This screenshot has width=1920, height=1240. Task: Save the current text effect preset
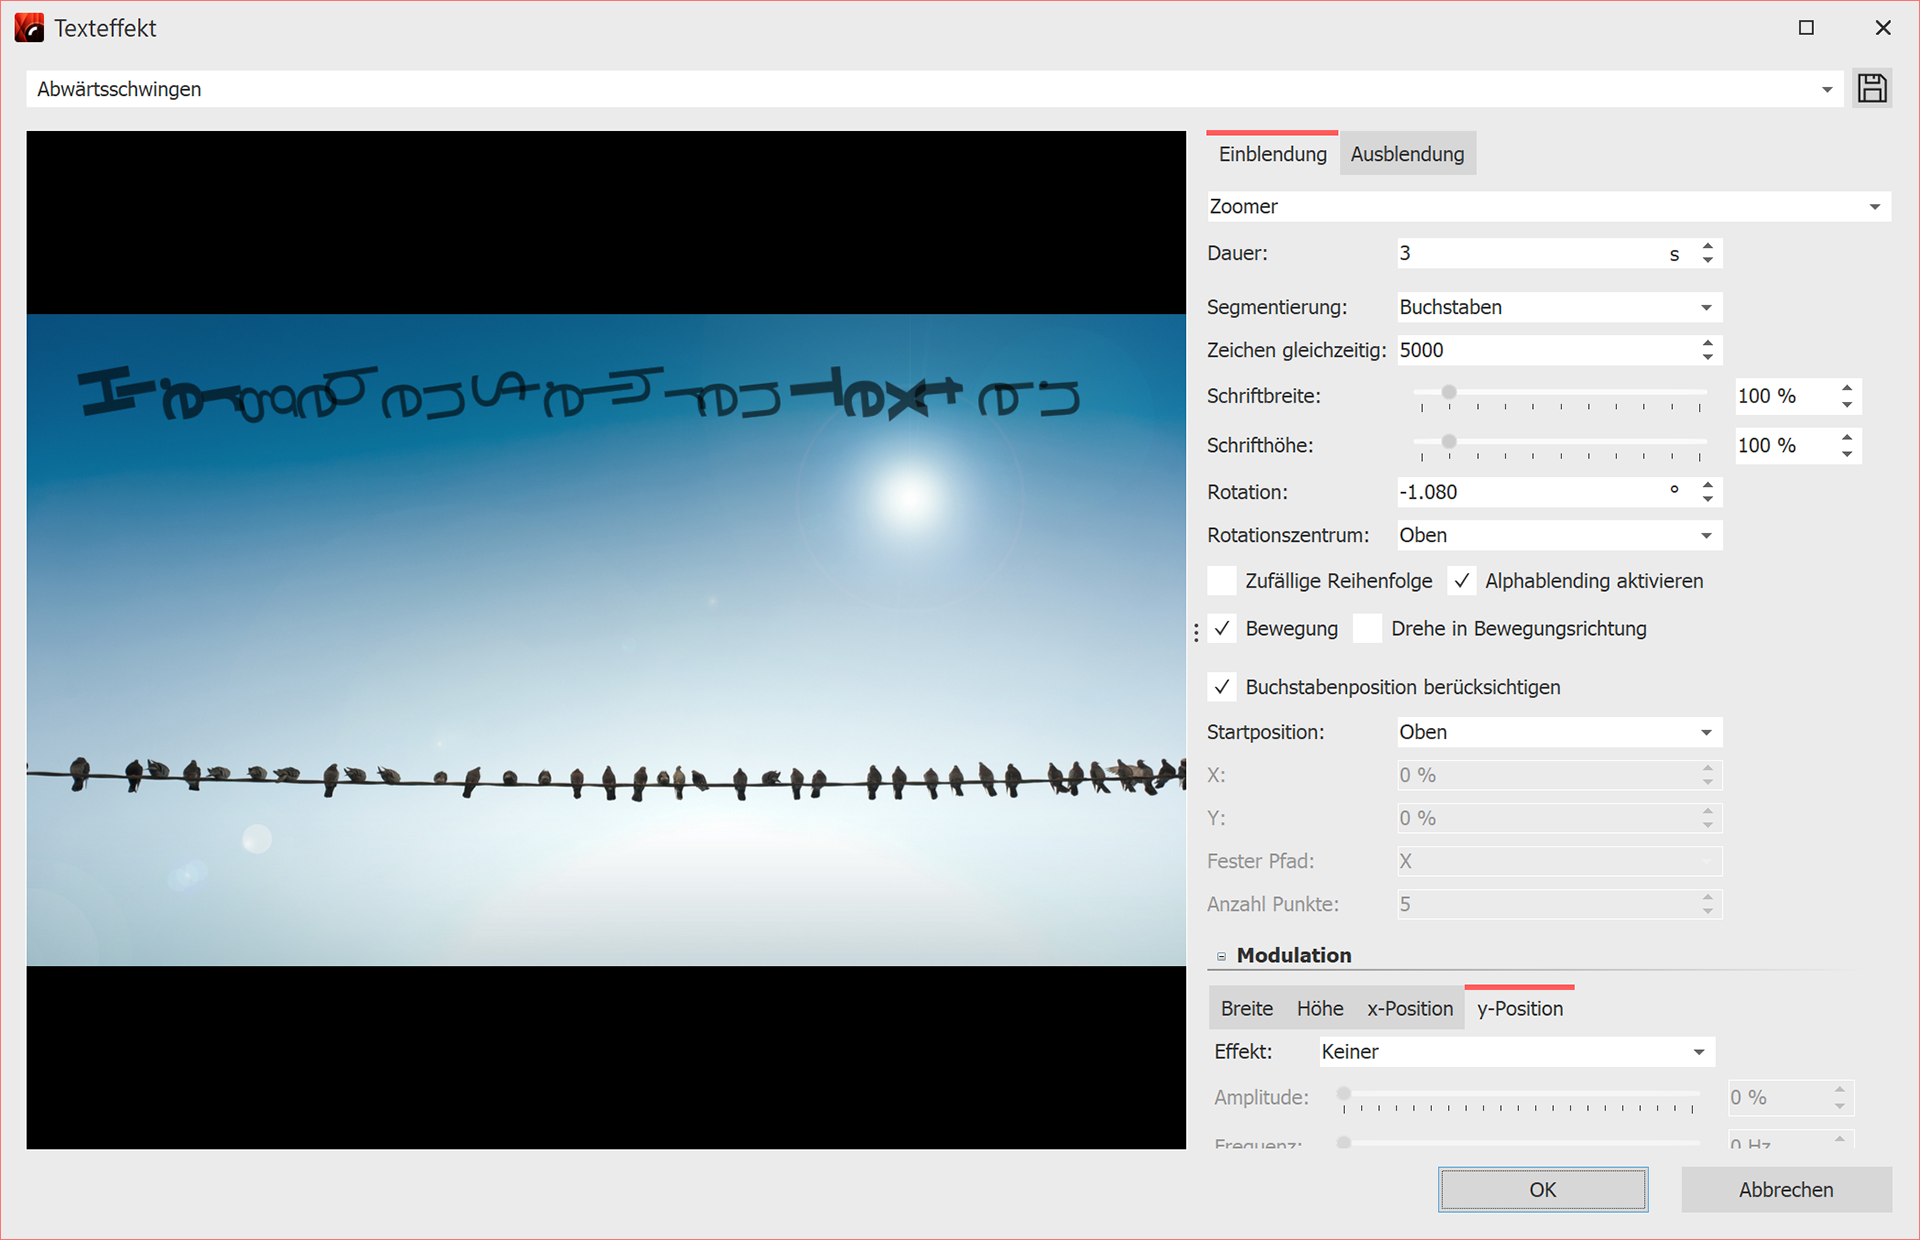pos(1871,88)
